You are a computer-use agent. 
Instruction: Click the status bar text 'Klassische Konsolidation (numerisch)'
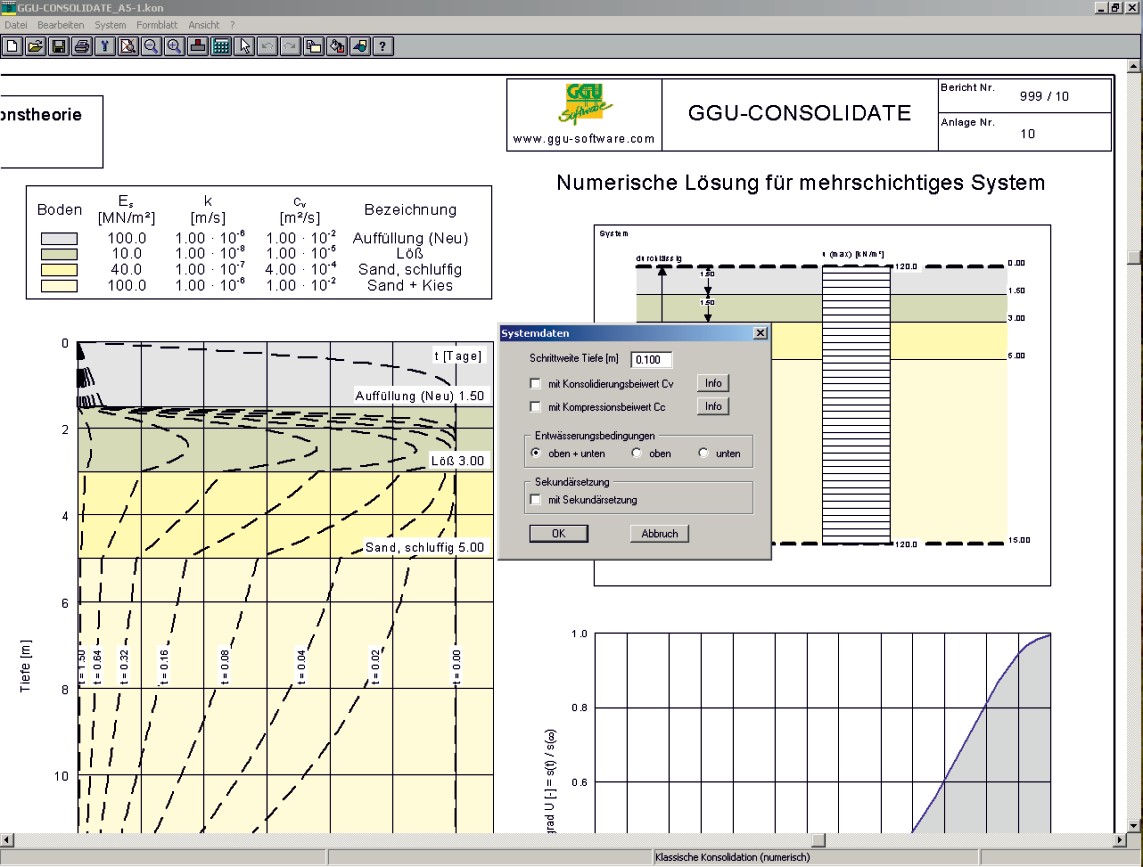(x=732, y=858)
